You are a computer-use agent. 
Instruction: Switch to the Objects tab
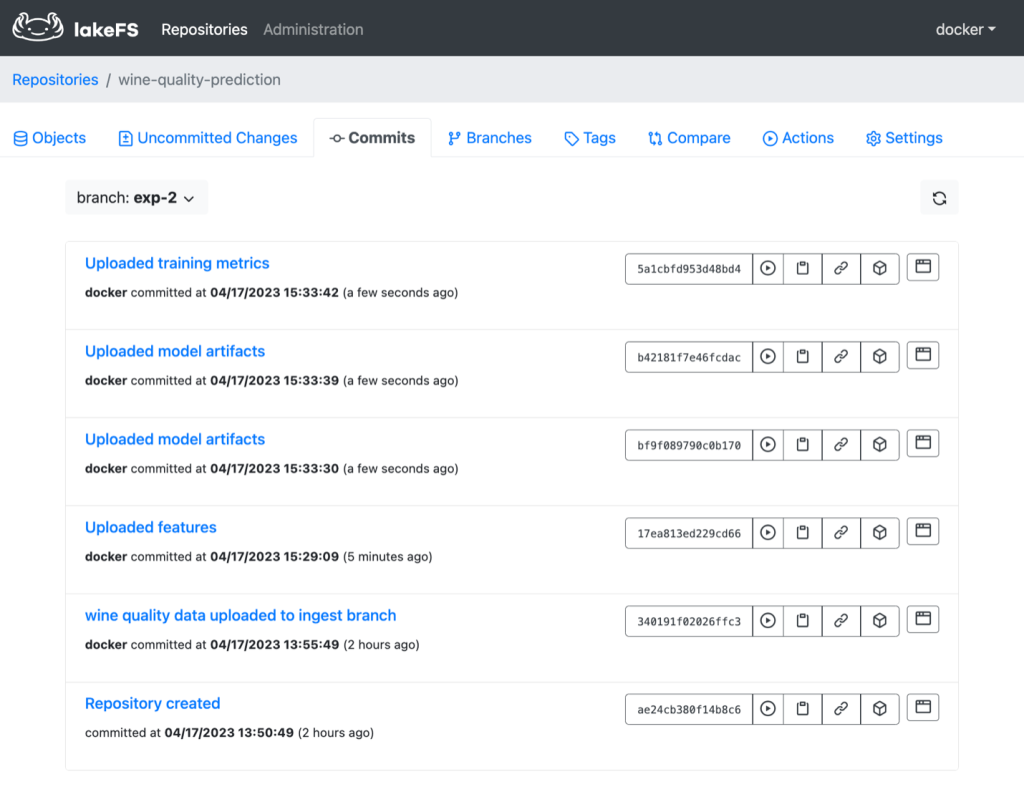(x=50, y=138)
